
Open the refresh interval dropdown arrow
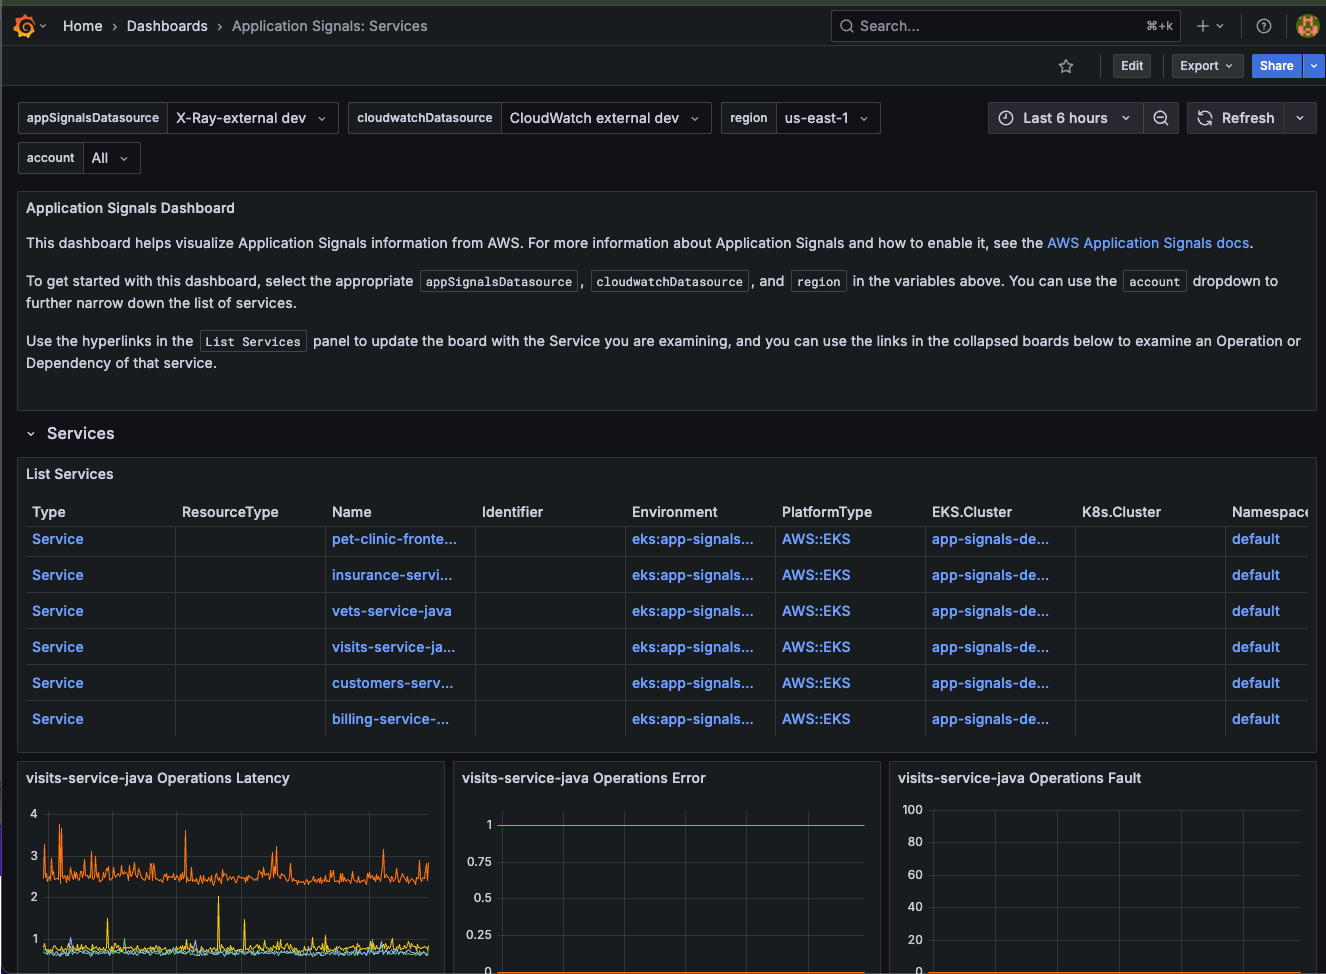(1300, 118)
